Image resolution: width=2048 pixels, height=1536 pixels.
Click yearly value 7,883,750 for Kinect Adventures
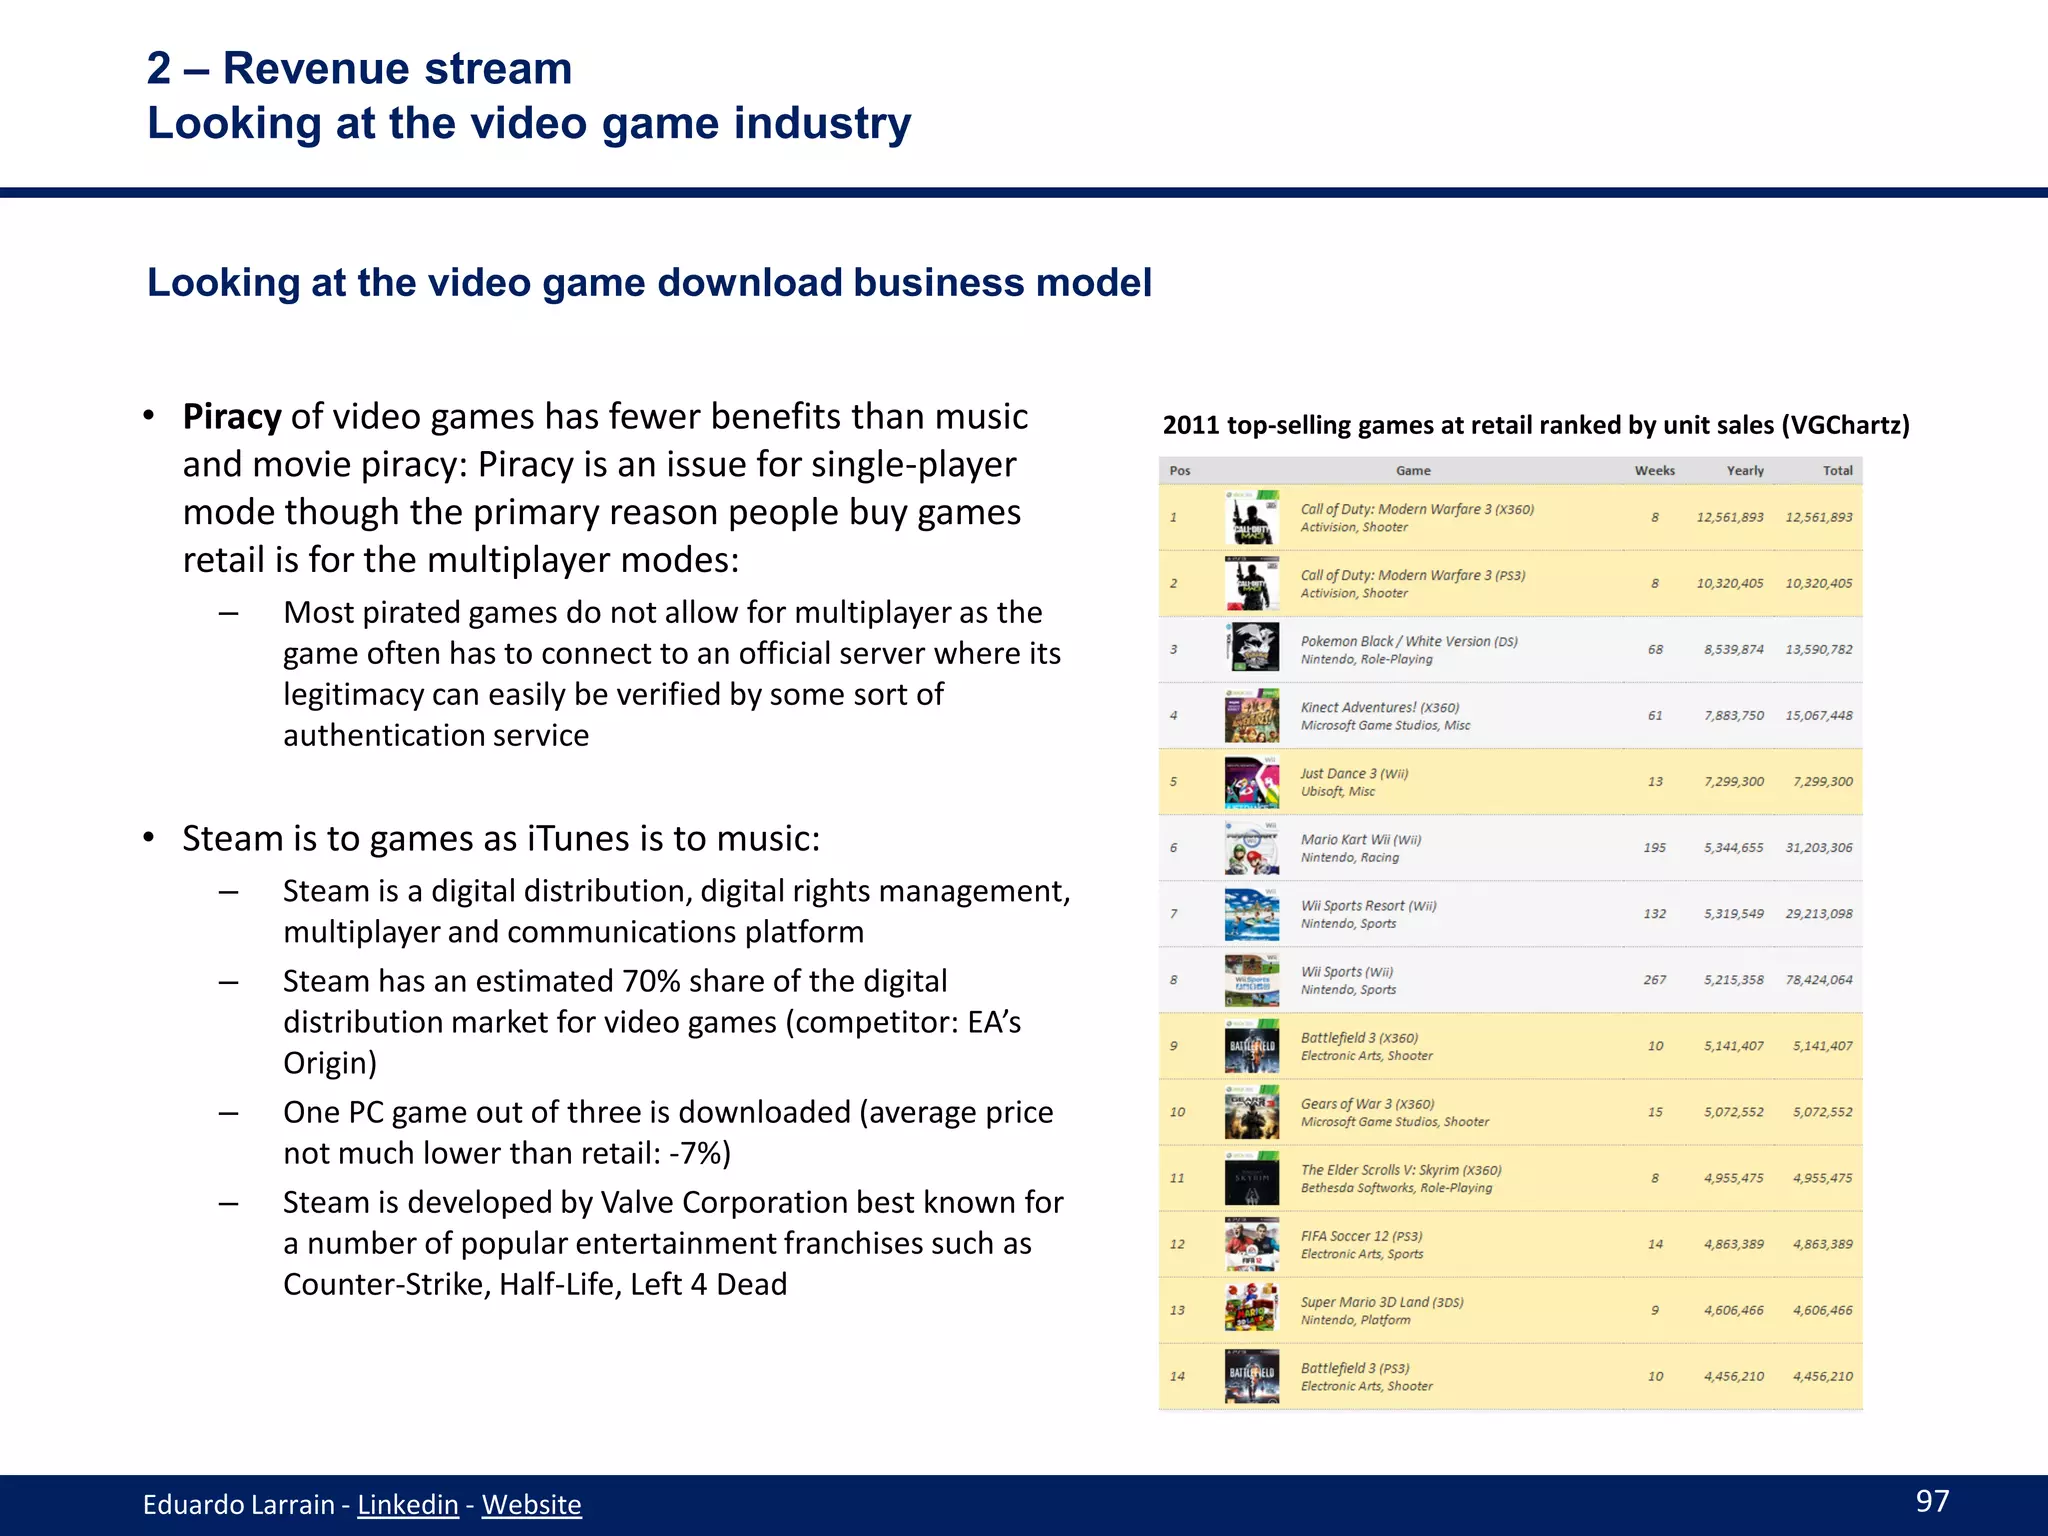(1734, 716)
